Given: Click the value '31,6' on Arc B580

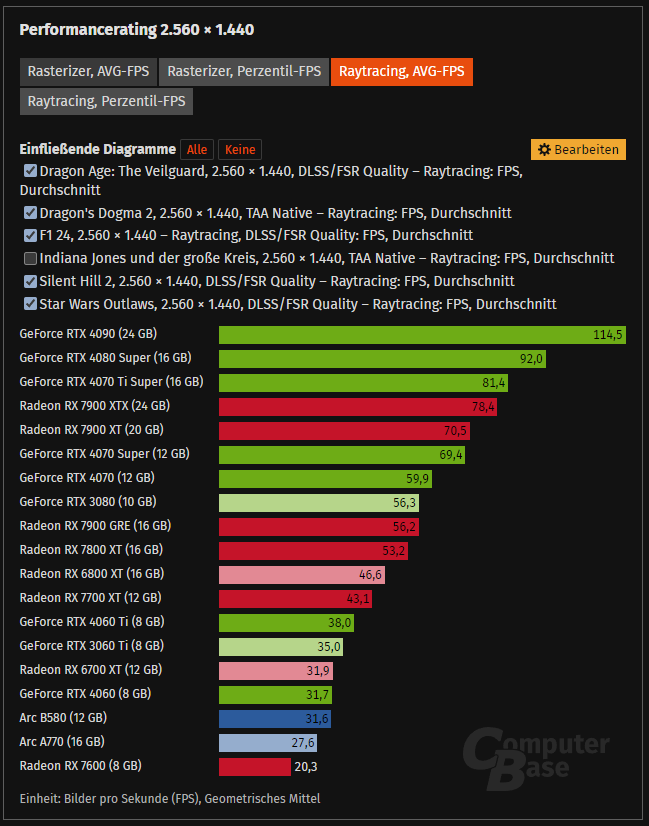Looking at the screenshot, I should click(x=317, y=719).
